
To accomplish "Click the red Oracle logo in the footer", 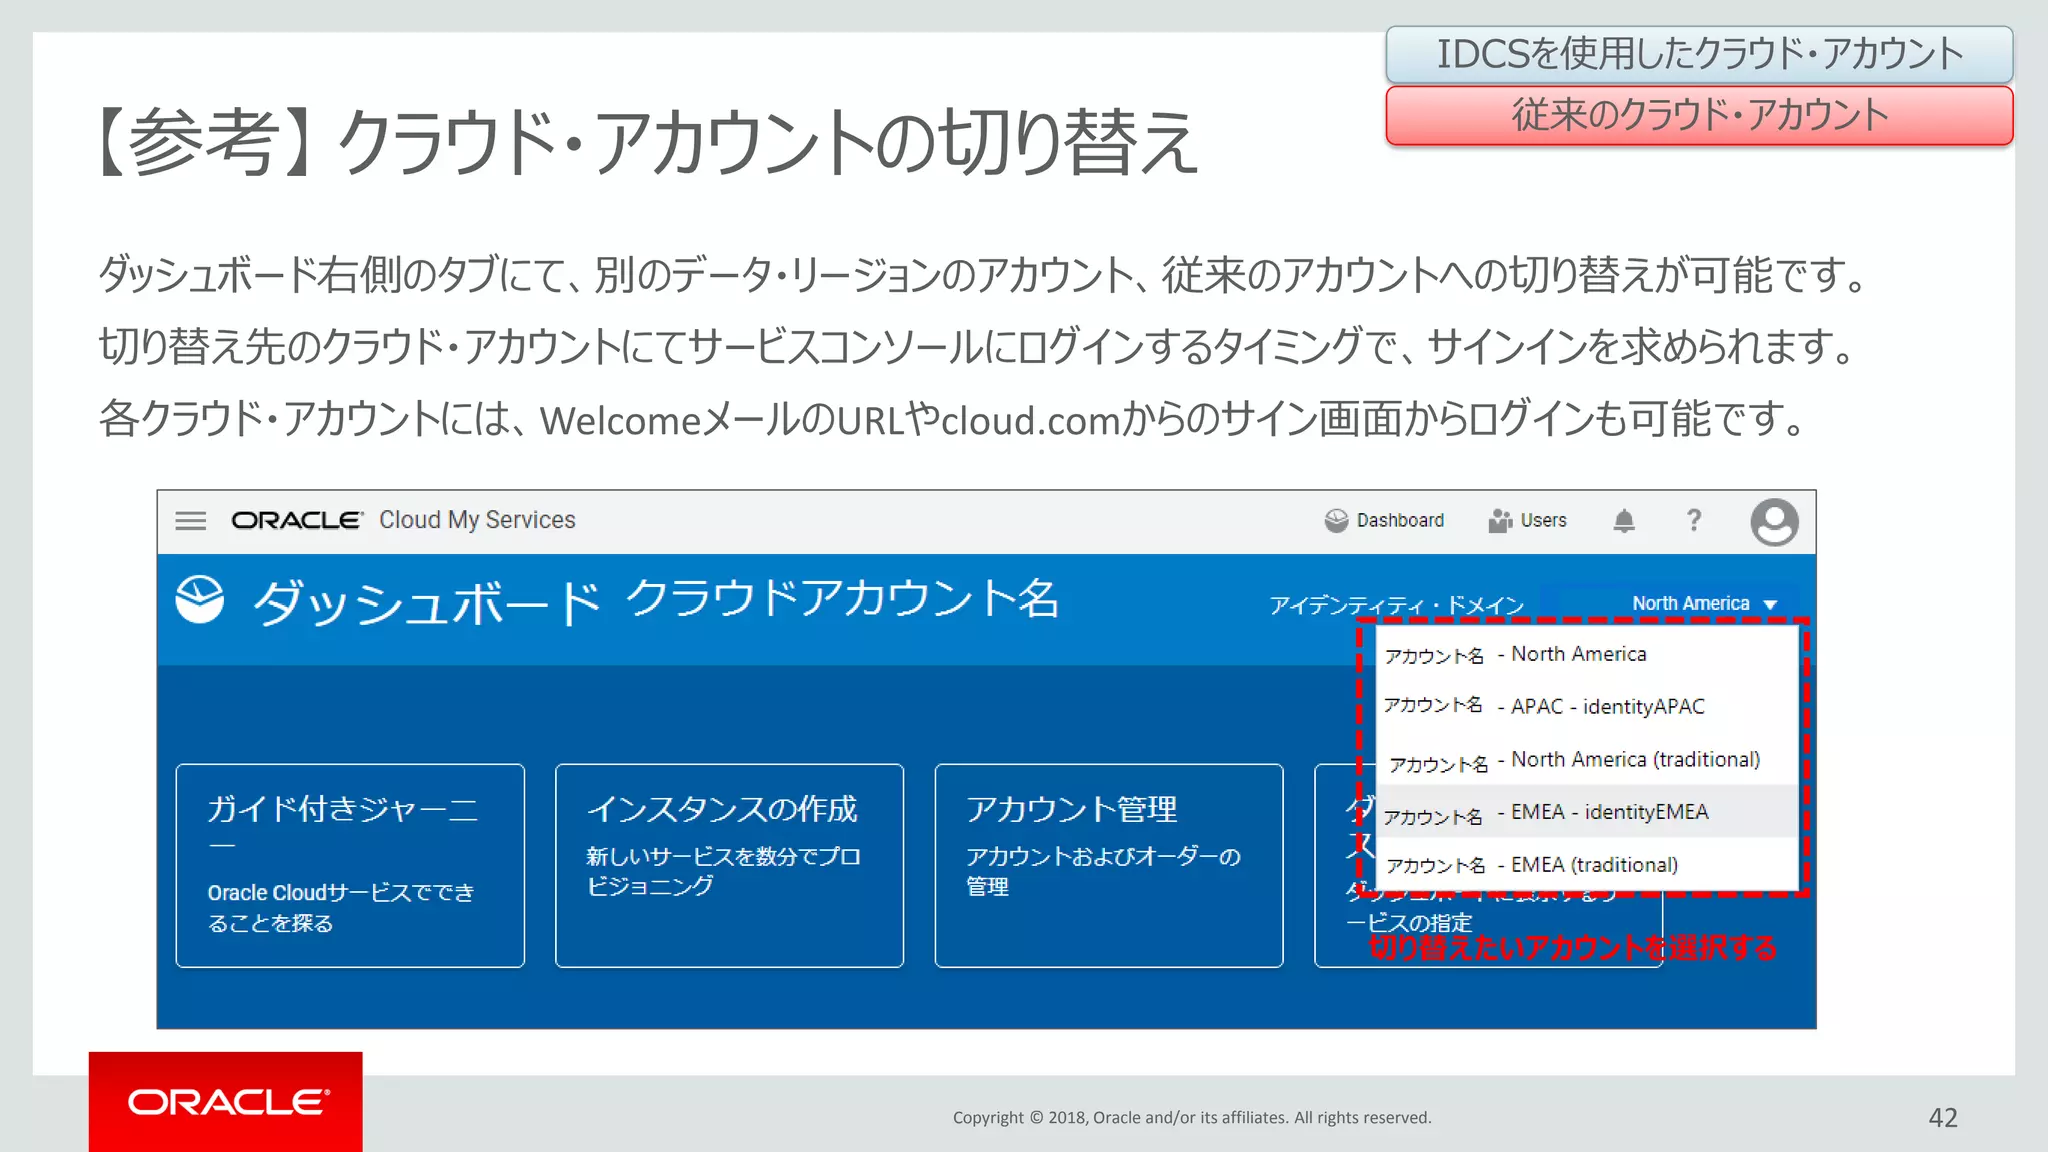I will pos(226,1101).
